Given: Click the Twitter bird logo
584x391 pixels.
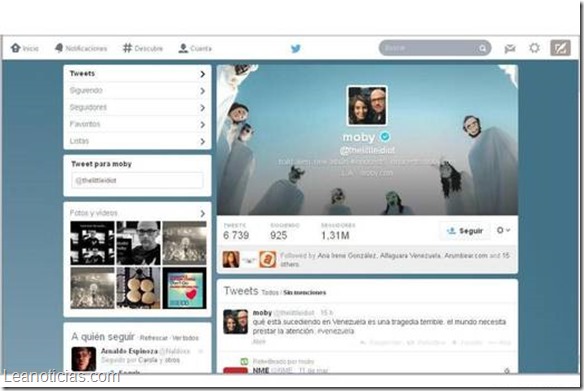Looking at the screenshot, I should coord(296,48).
